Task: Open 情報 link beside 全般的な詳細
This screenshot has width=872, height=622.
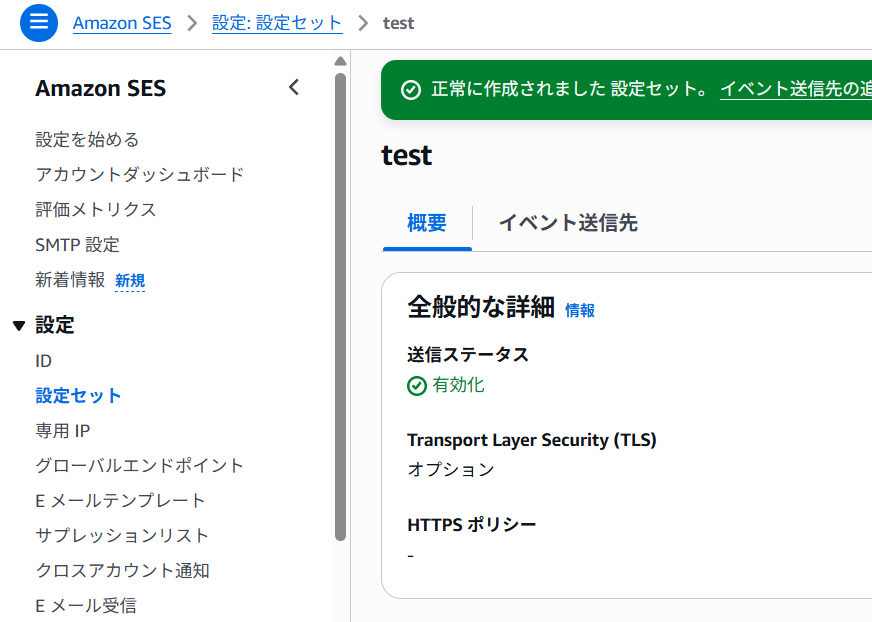Action: [x=580, y=310]
